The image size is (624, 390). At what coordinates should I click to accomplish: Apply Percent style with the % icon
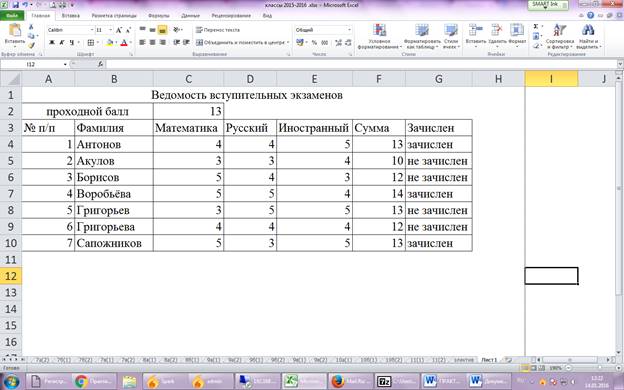coord(314,42)
